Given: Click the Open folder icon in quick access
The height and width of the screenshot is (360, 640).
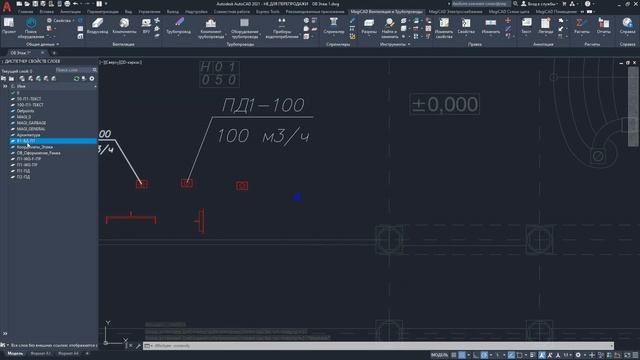Looking at the screenshot, I should click(27, 4).
